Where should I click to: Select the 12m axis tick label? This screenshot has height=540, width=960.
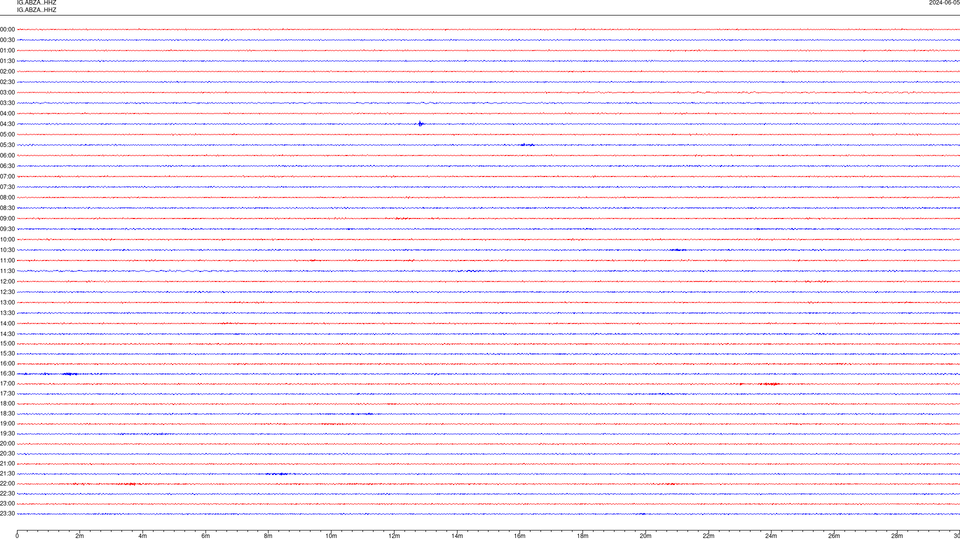[394, 536]
